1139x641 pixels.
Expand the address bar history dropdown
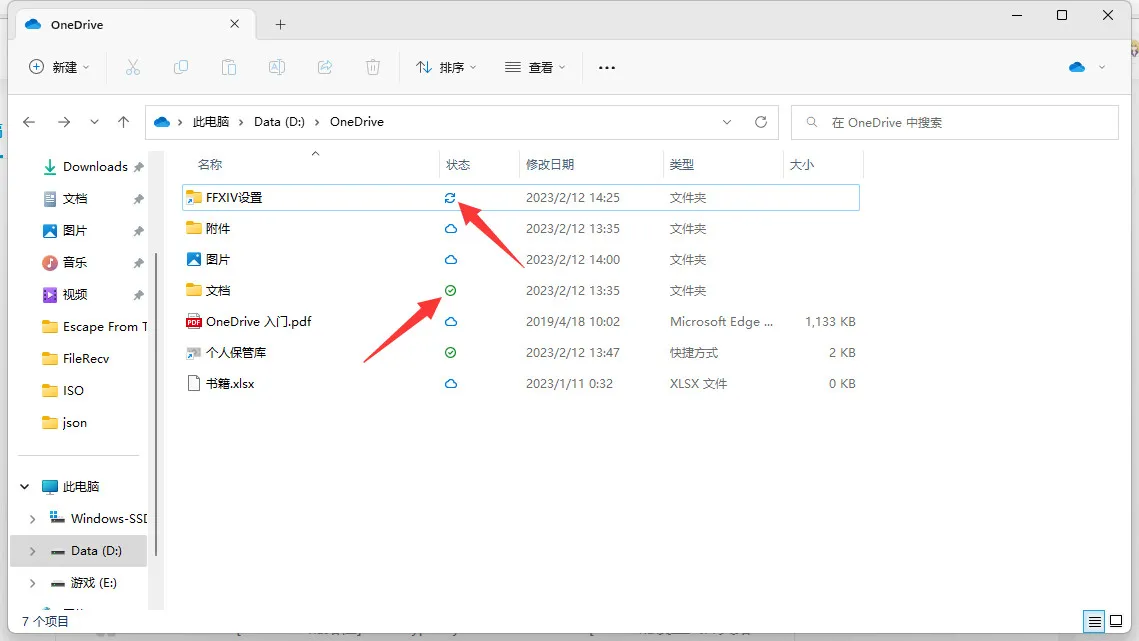click(726, 122)
